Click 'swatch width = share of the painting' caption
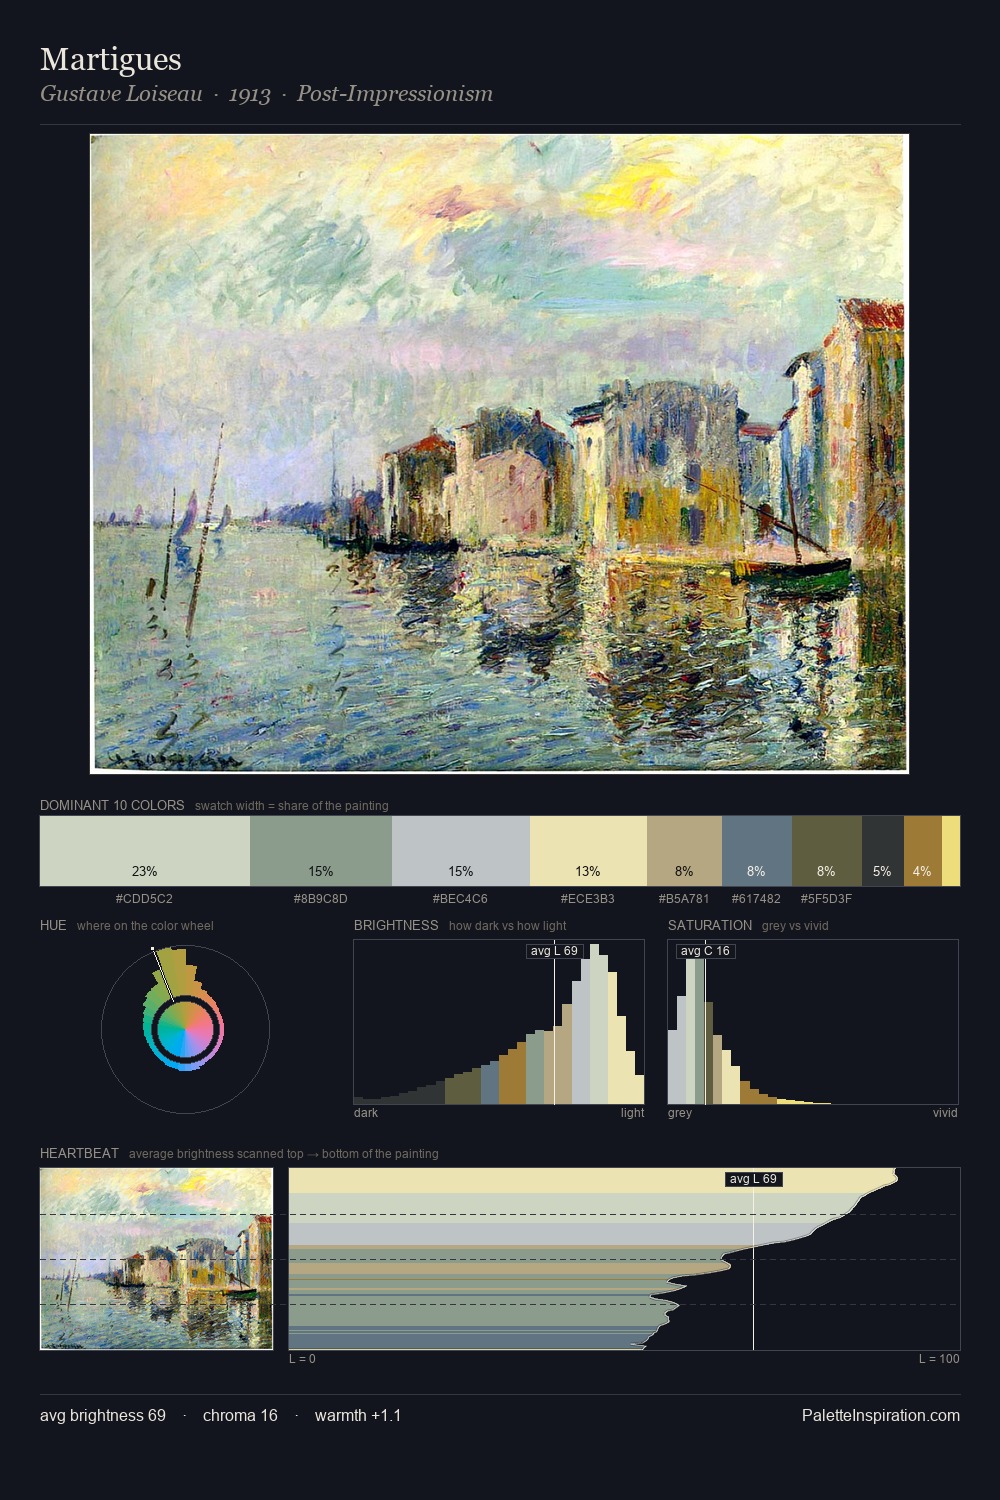Screen dimensions: 1000x1500 pyautogui.click(x=292, y=806)
